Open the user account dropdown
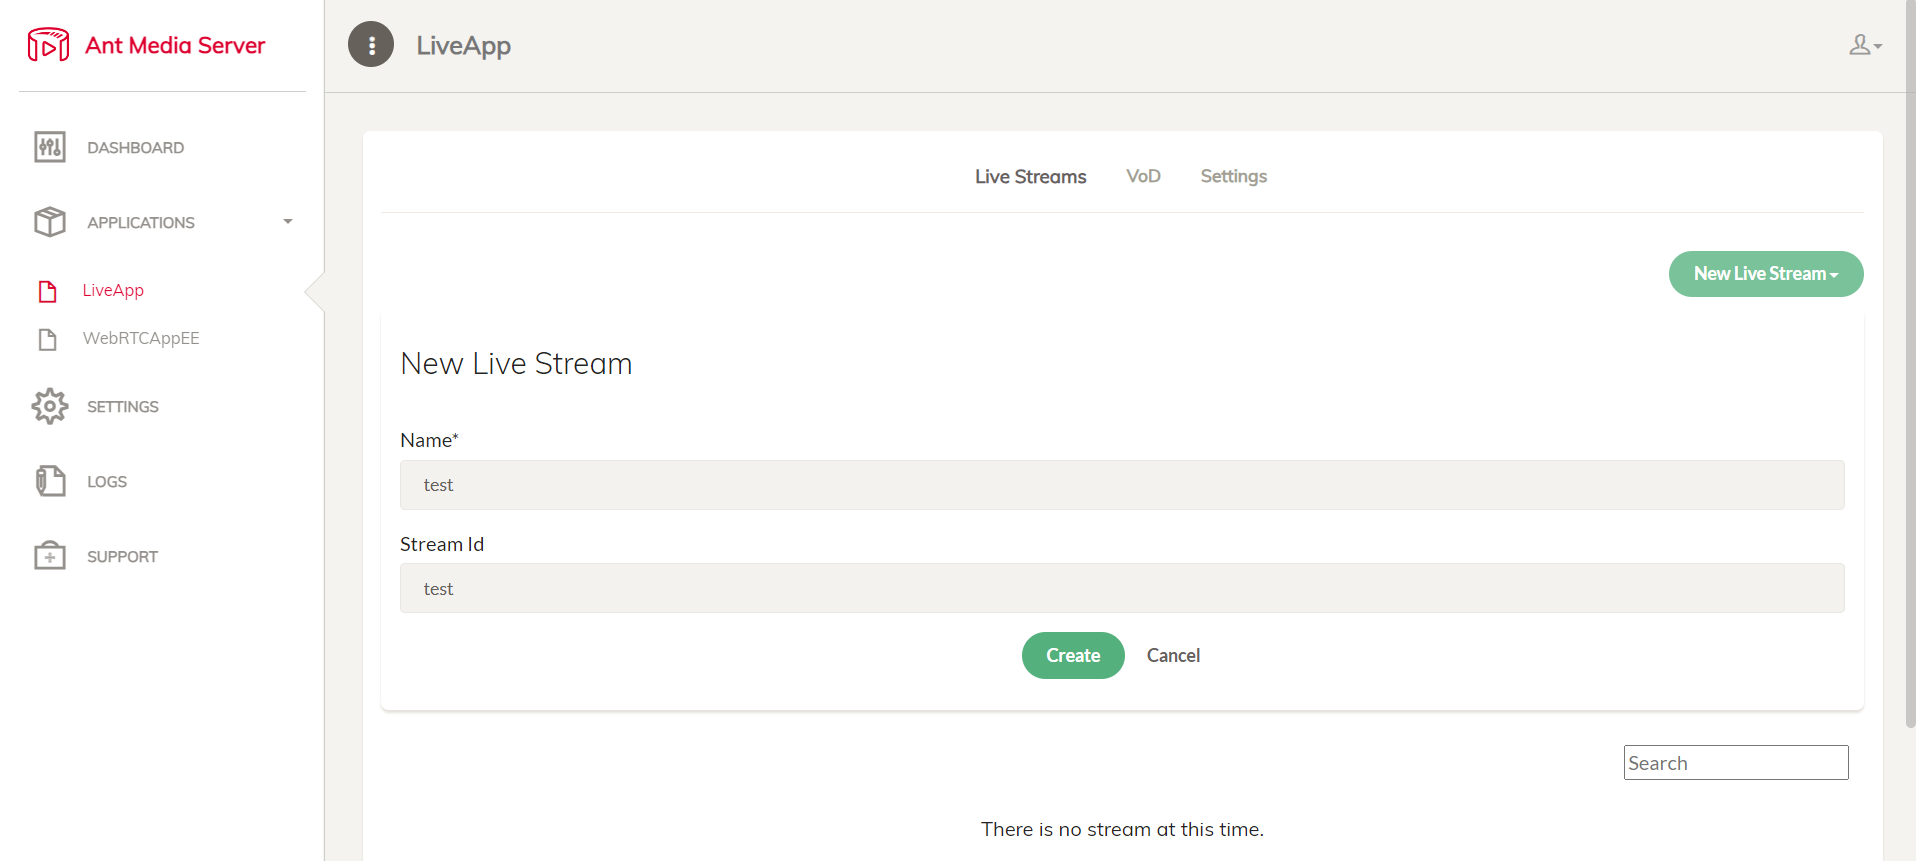The image size is (1916, 861). (1865, 45)
